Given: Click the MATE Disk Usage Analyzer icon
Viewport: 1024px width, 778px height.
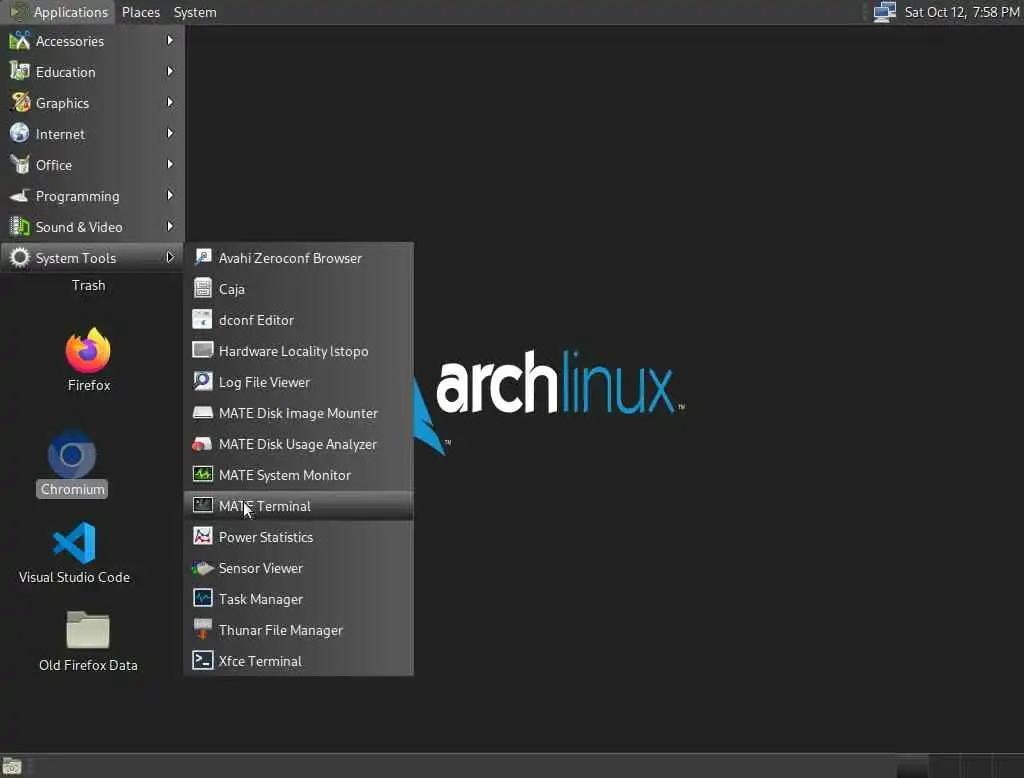Looking at the screenshot, I should click(x=202, y=444).
